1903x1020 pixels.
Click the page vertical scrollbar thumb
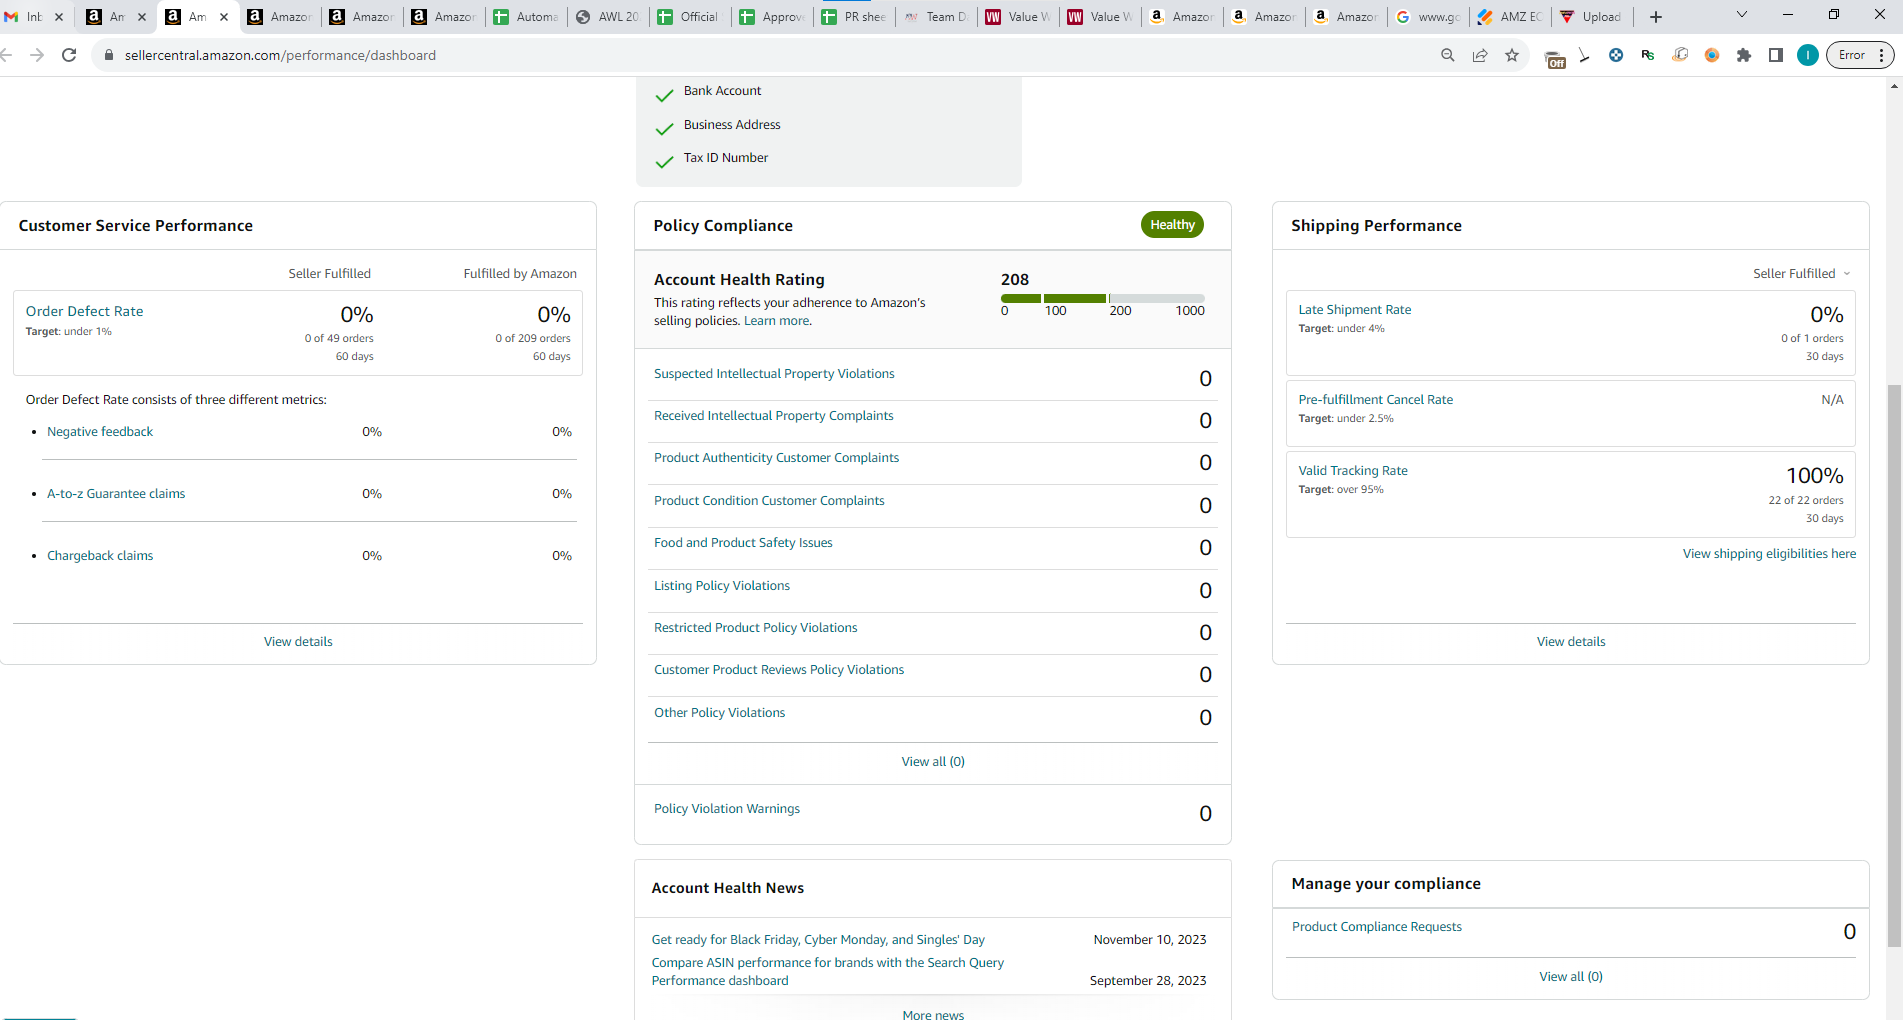coord(1894,665)
